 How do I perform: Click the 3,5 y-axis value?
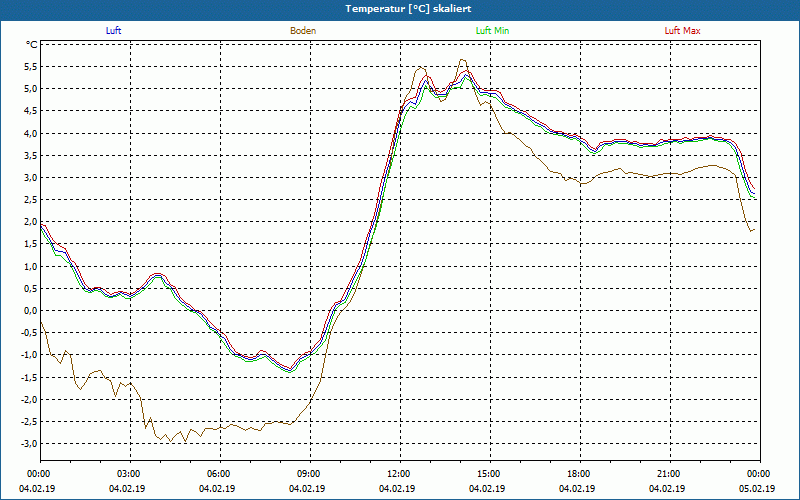point(30,156)
